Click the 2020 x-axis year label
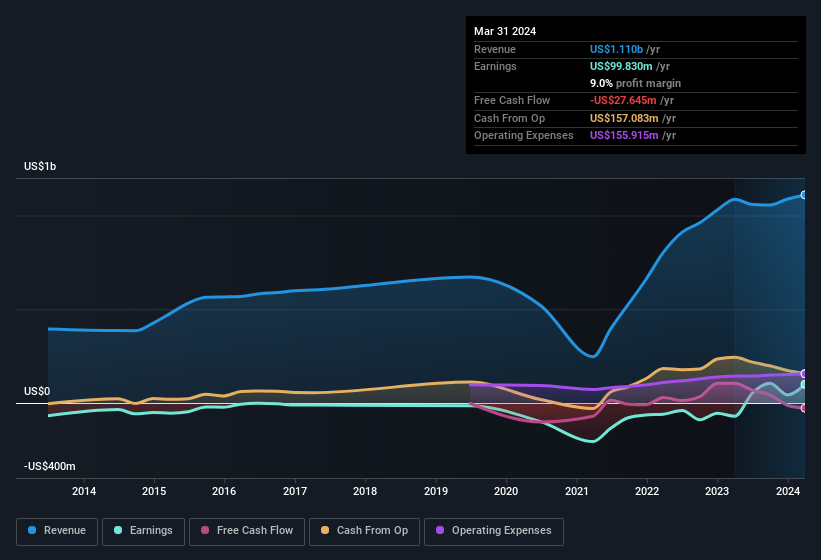The height and width of the screenshot is (560, 821). tap(506, 491)
